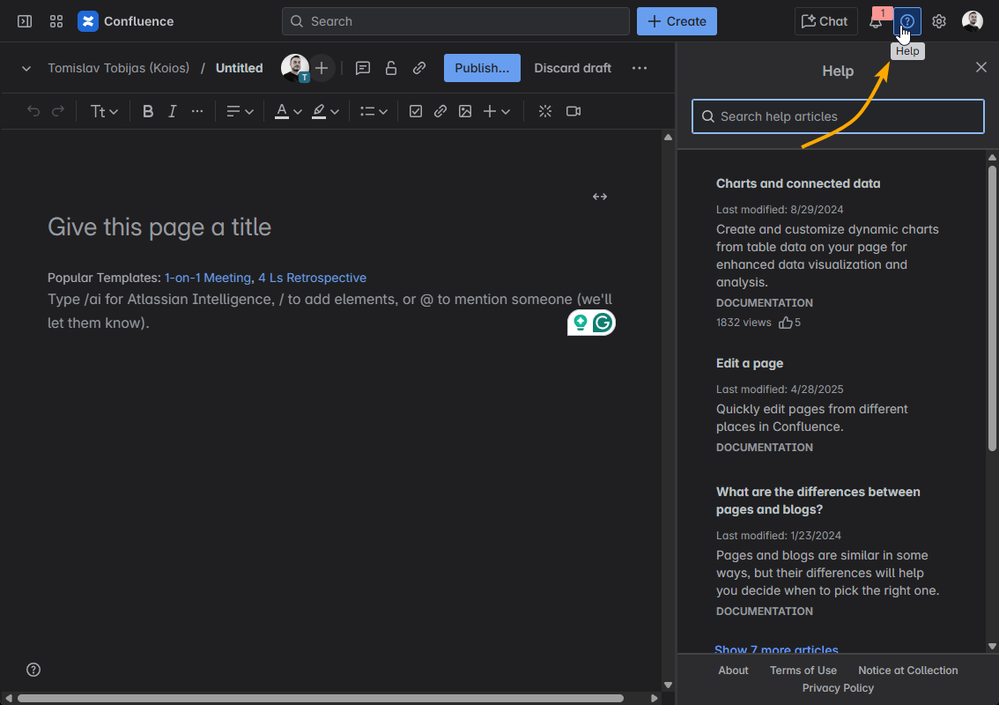Image resolution: width=999 pixels, height=705 pixels.
Task: Insert a link using the toolbar link icon
Action: click(x=440, y=111)
